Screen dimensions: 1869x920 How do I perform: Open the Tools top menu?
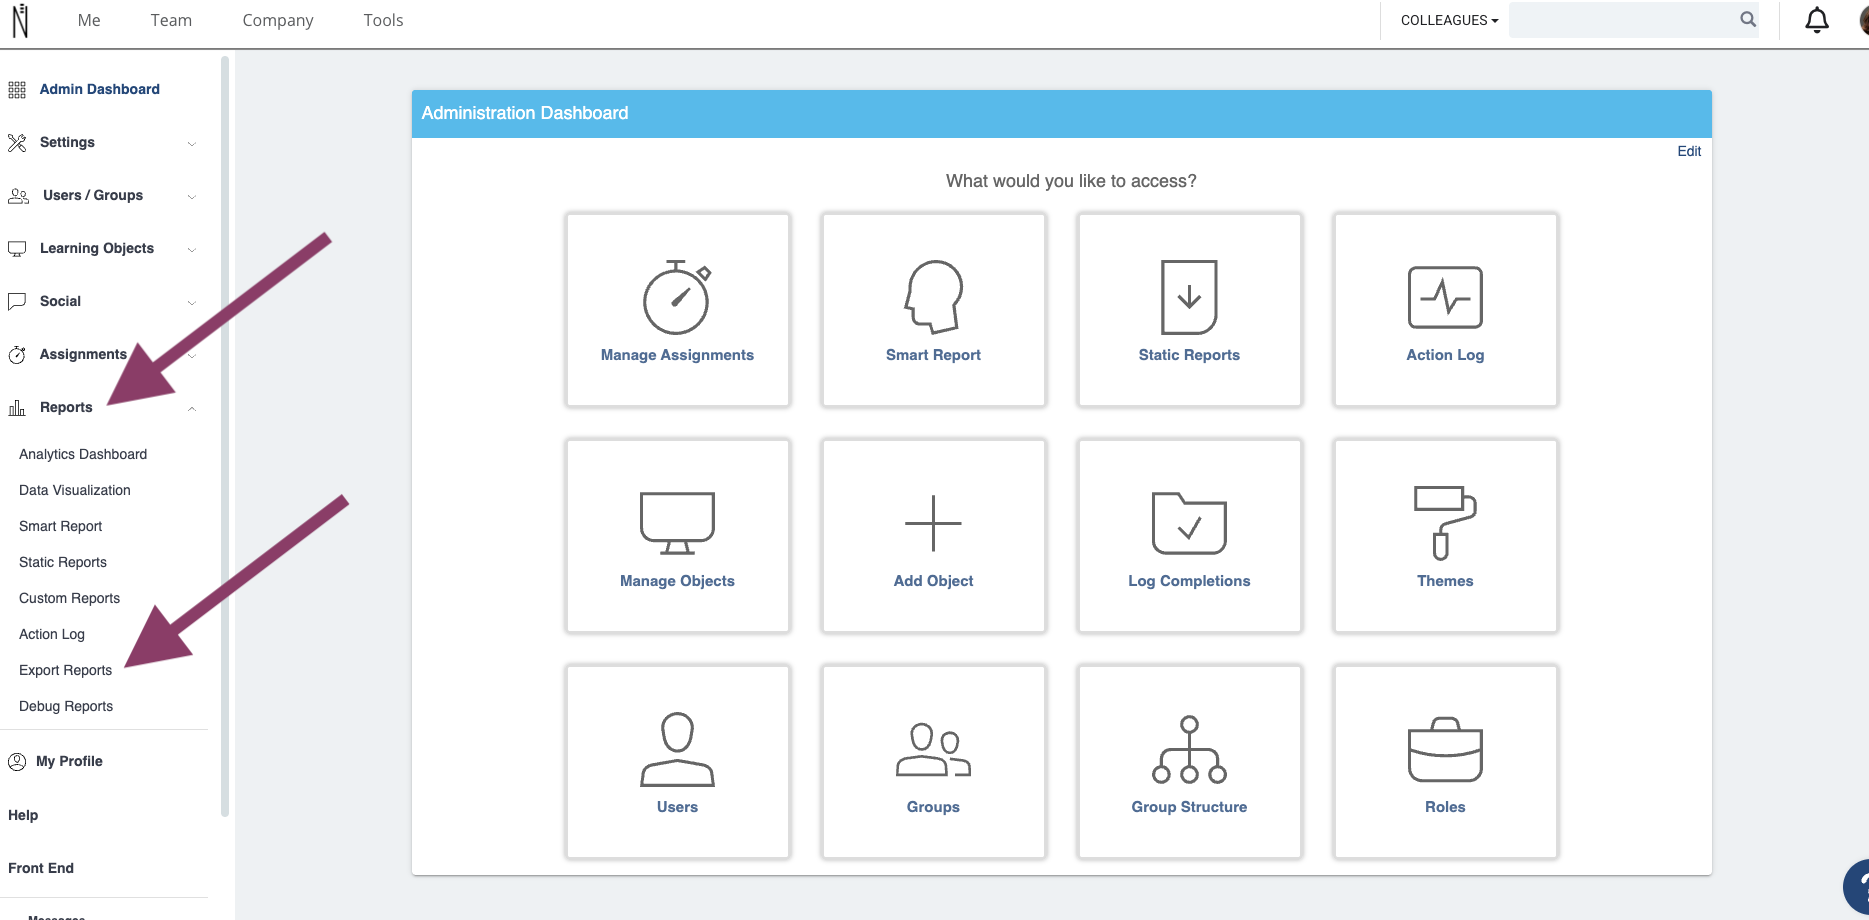coord(383,20)
